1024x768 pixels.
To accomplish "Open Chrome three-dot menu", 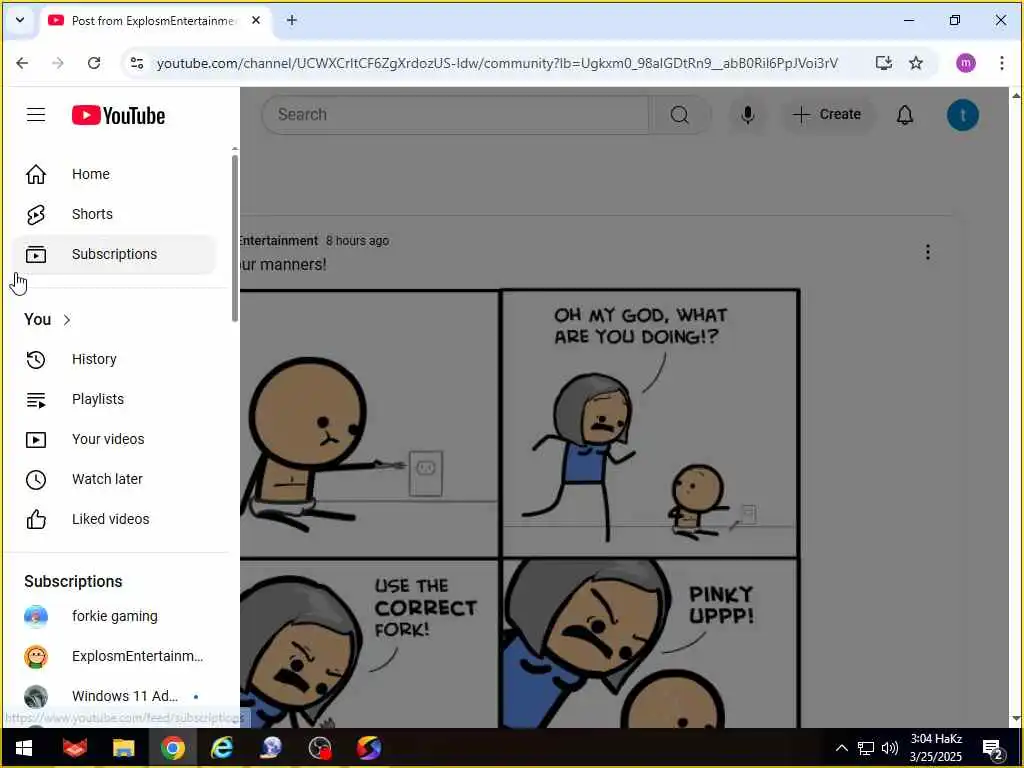I will (1001, 63).
